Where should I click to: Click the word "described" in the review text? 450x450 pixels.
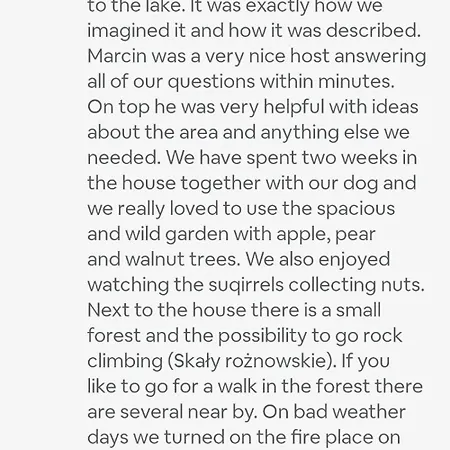click(373, 30)
